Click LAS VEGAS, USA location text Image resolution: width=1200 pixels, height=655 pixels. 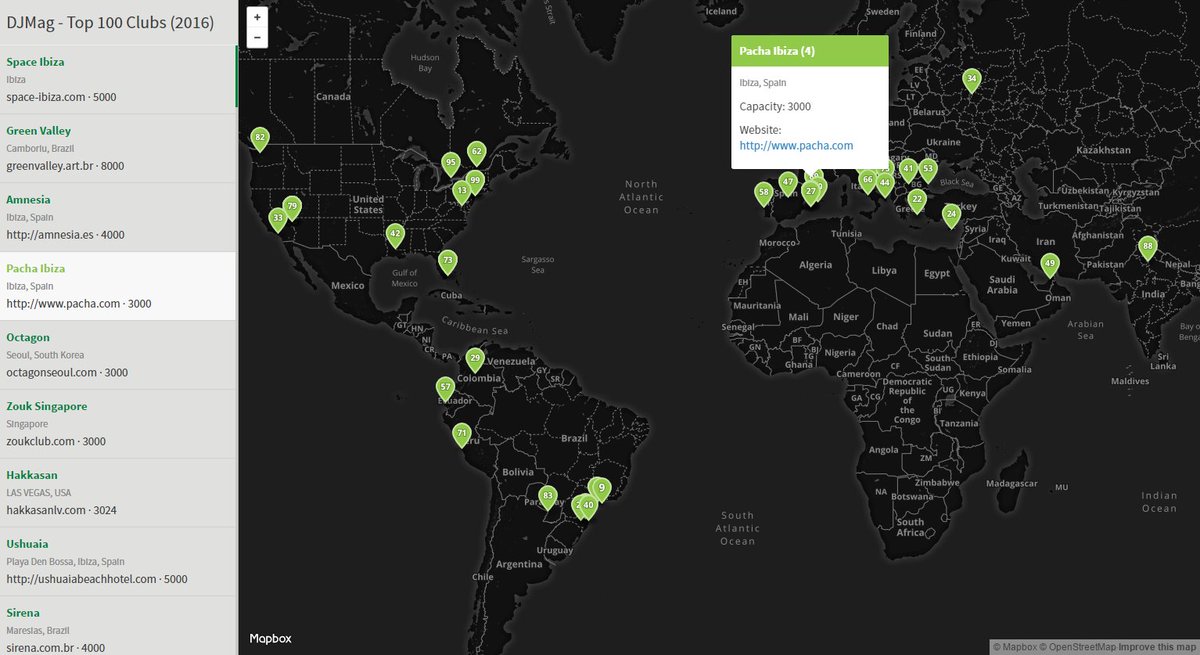point(39,493)
